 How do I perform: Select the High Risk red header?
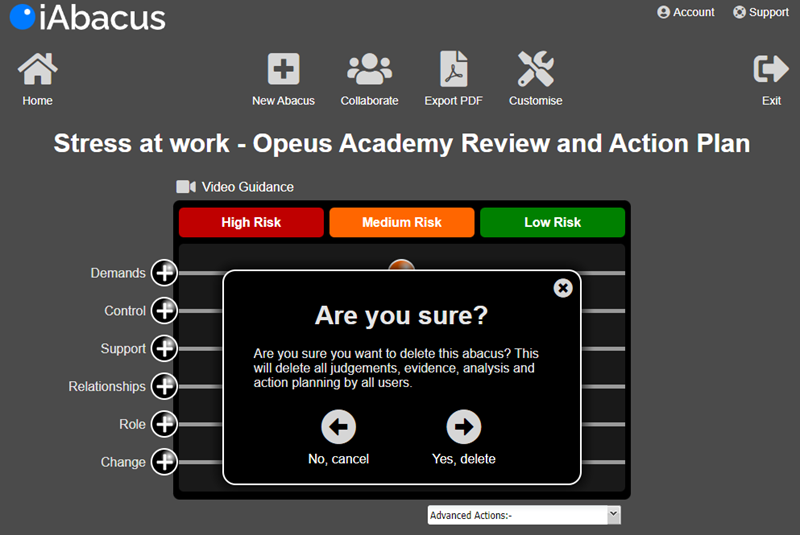(x=251, y=222)
